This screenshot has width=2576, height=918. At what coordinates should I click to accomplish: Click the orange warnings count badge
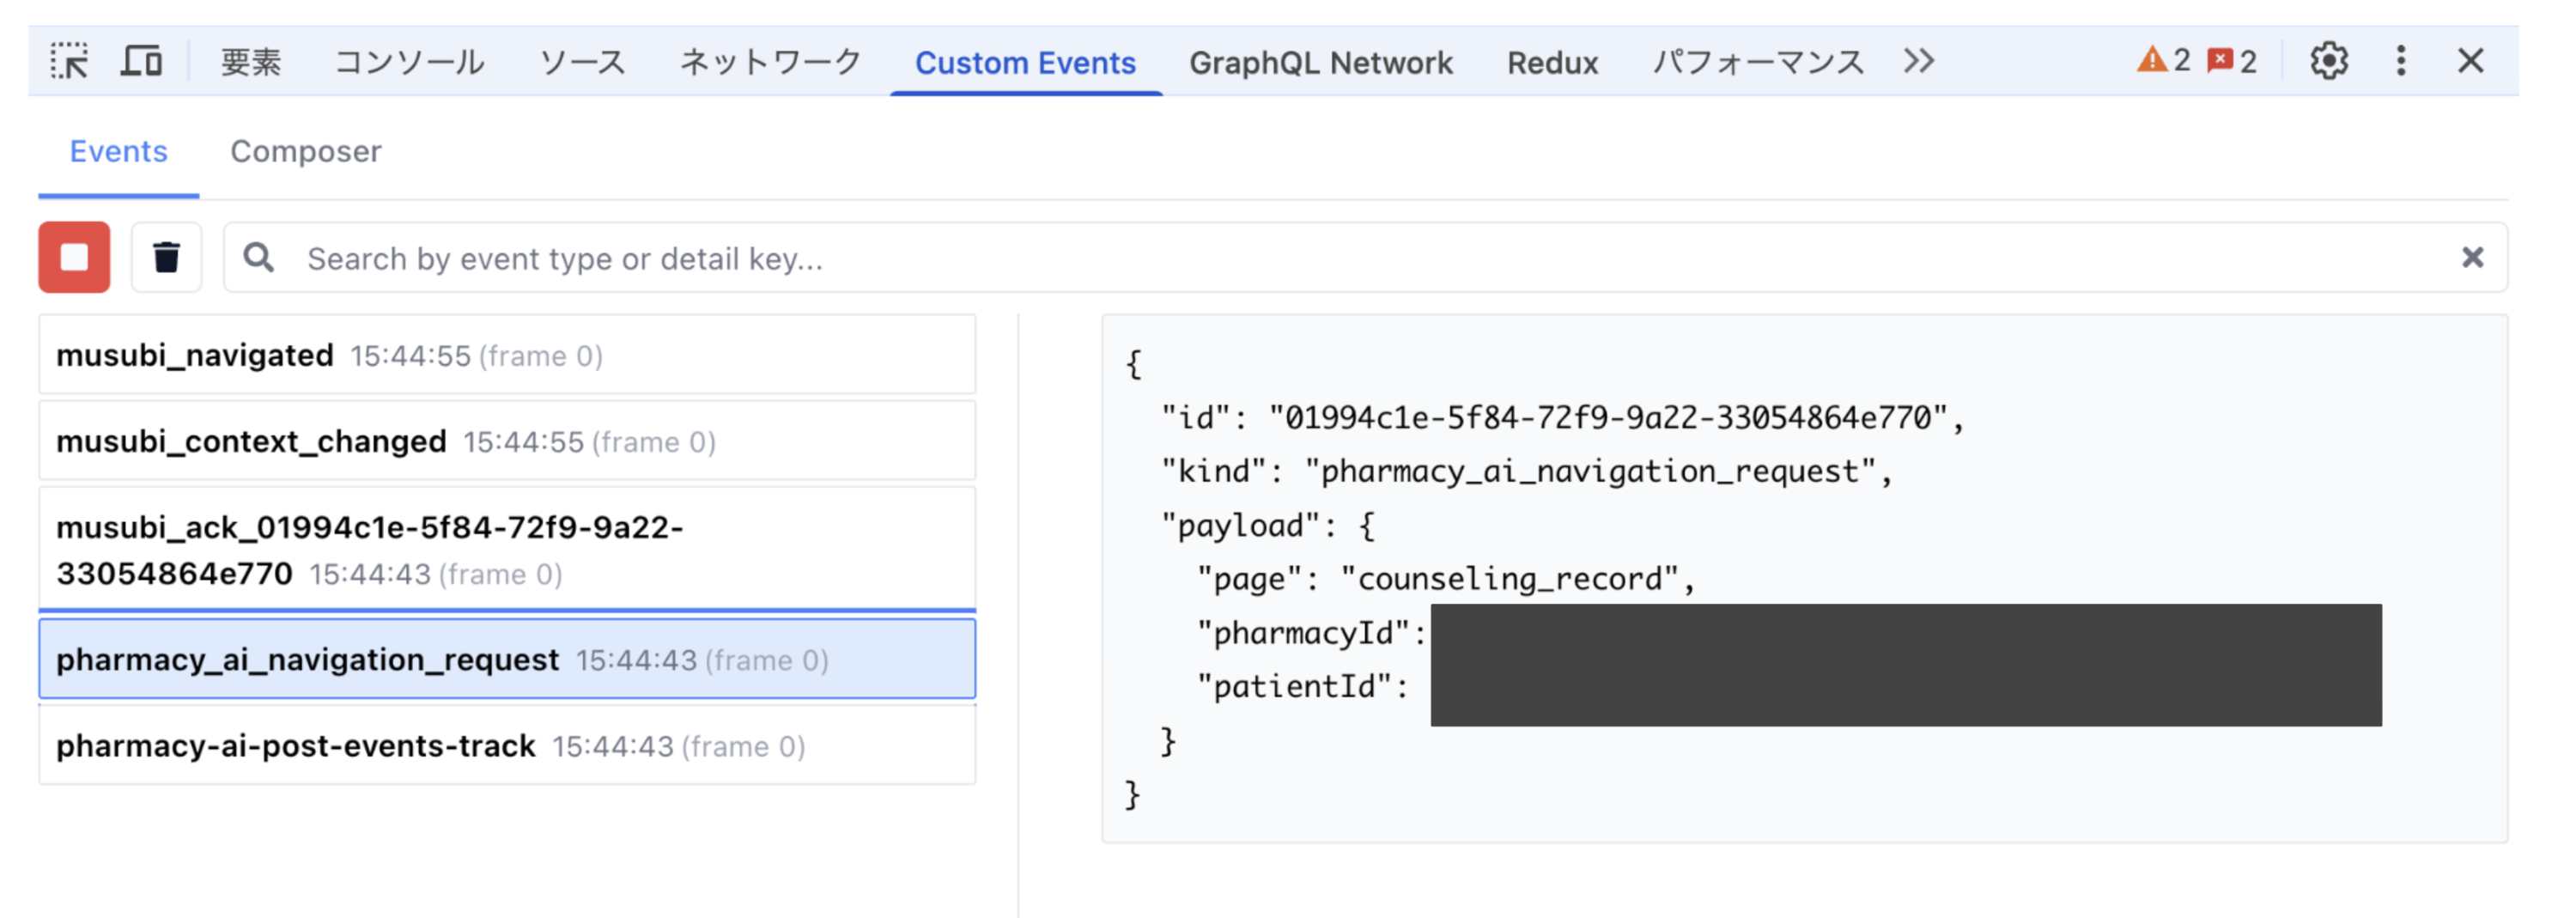[2163, 61]
